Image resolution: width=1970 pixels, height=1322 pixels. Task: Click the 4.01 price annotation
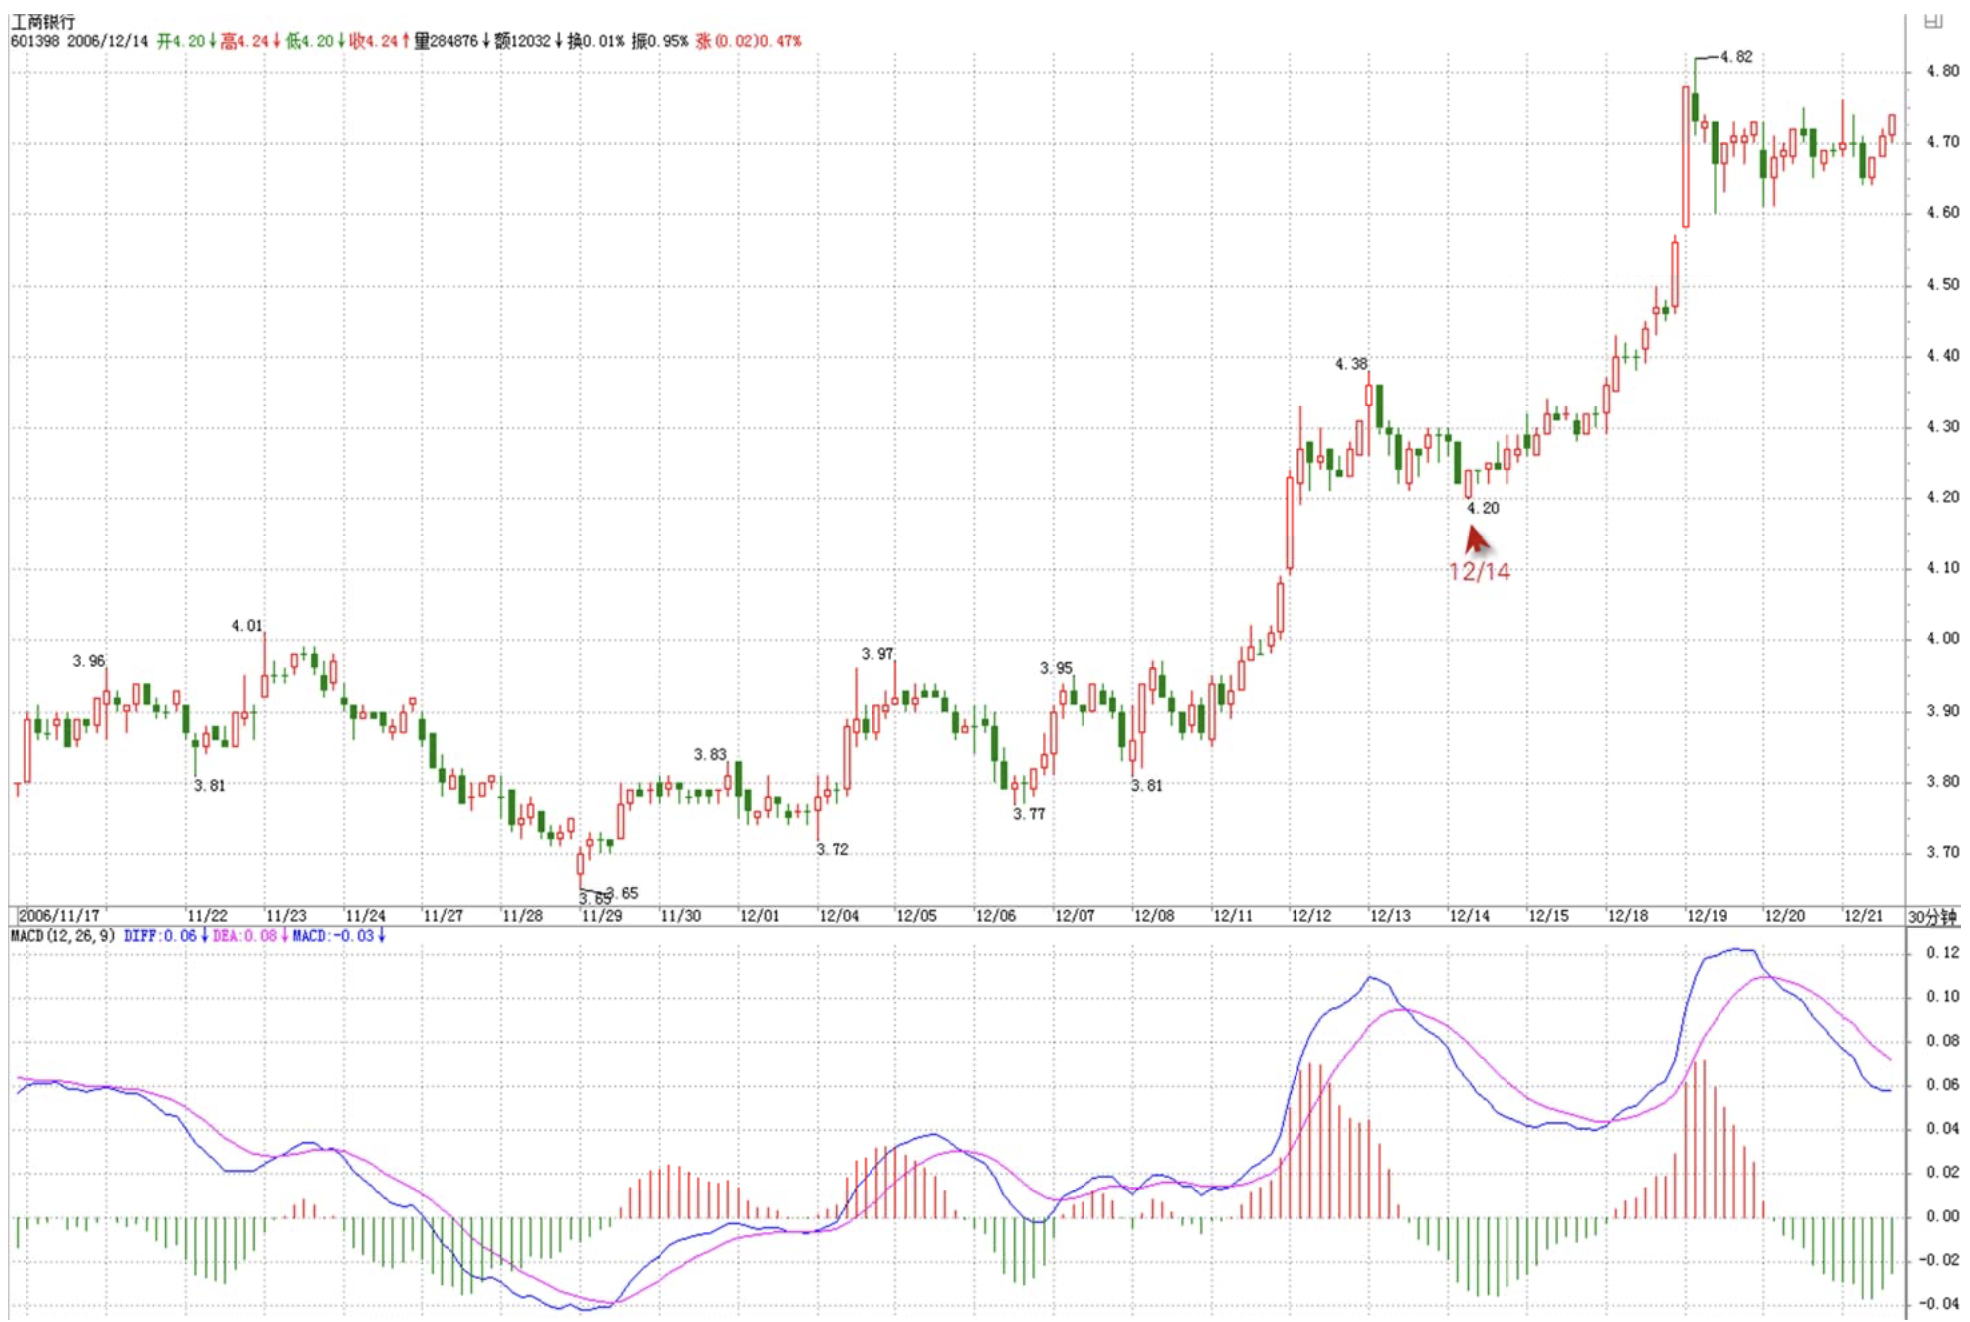(246, 626)
